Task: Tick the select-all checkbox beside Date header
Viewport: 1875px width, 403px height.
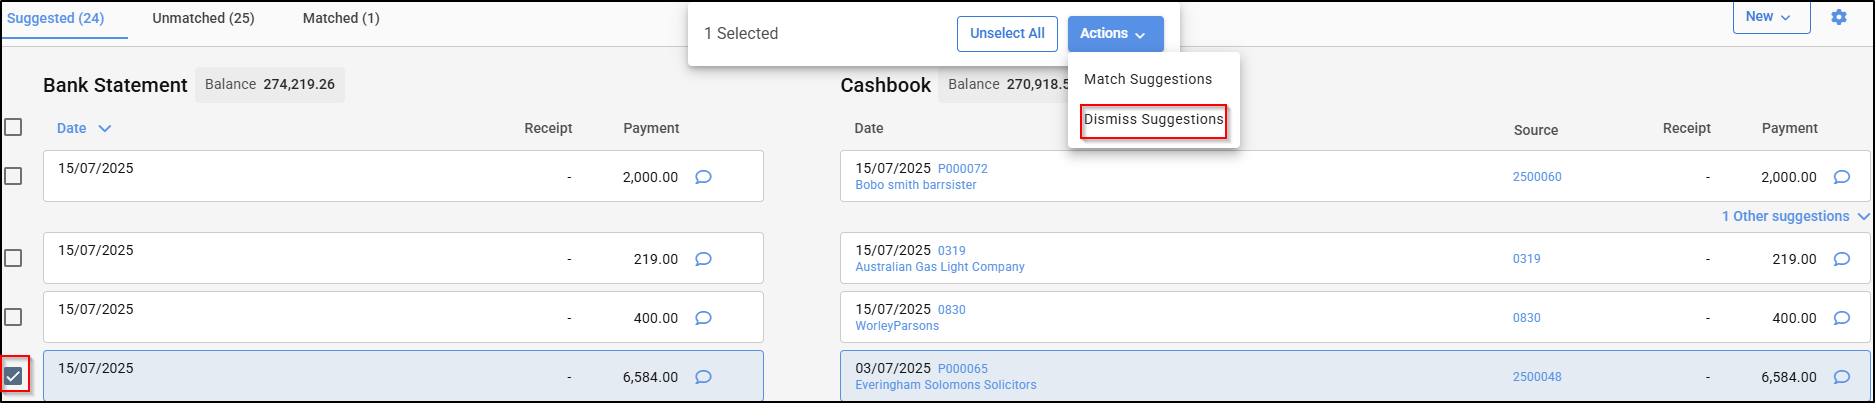Action: (13, 127)
